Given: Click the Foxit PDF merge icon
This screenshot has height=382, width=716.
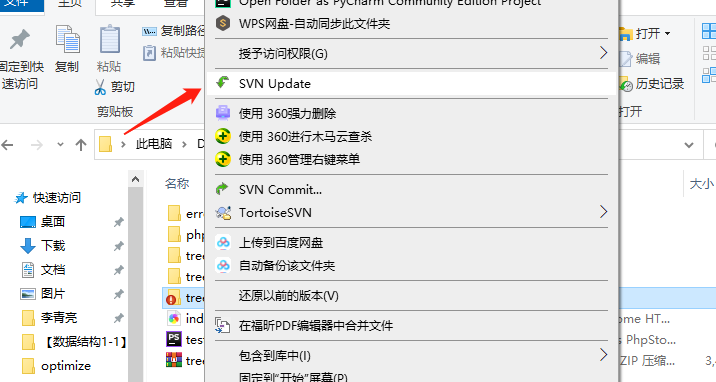Looking at the screenshot, I should 223,325.
